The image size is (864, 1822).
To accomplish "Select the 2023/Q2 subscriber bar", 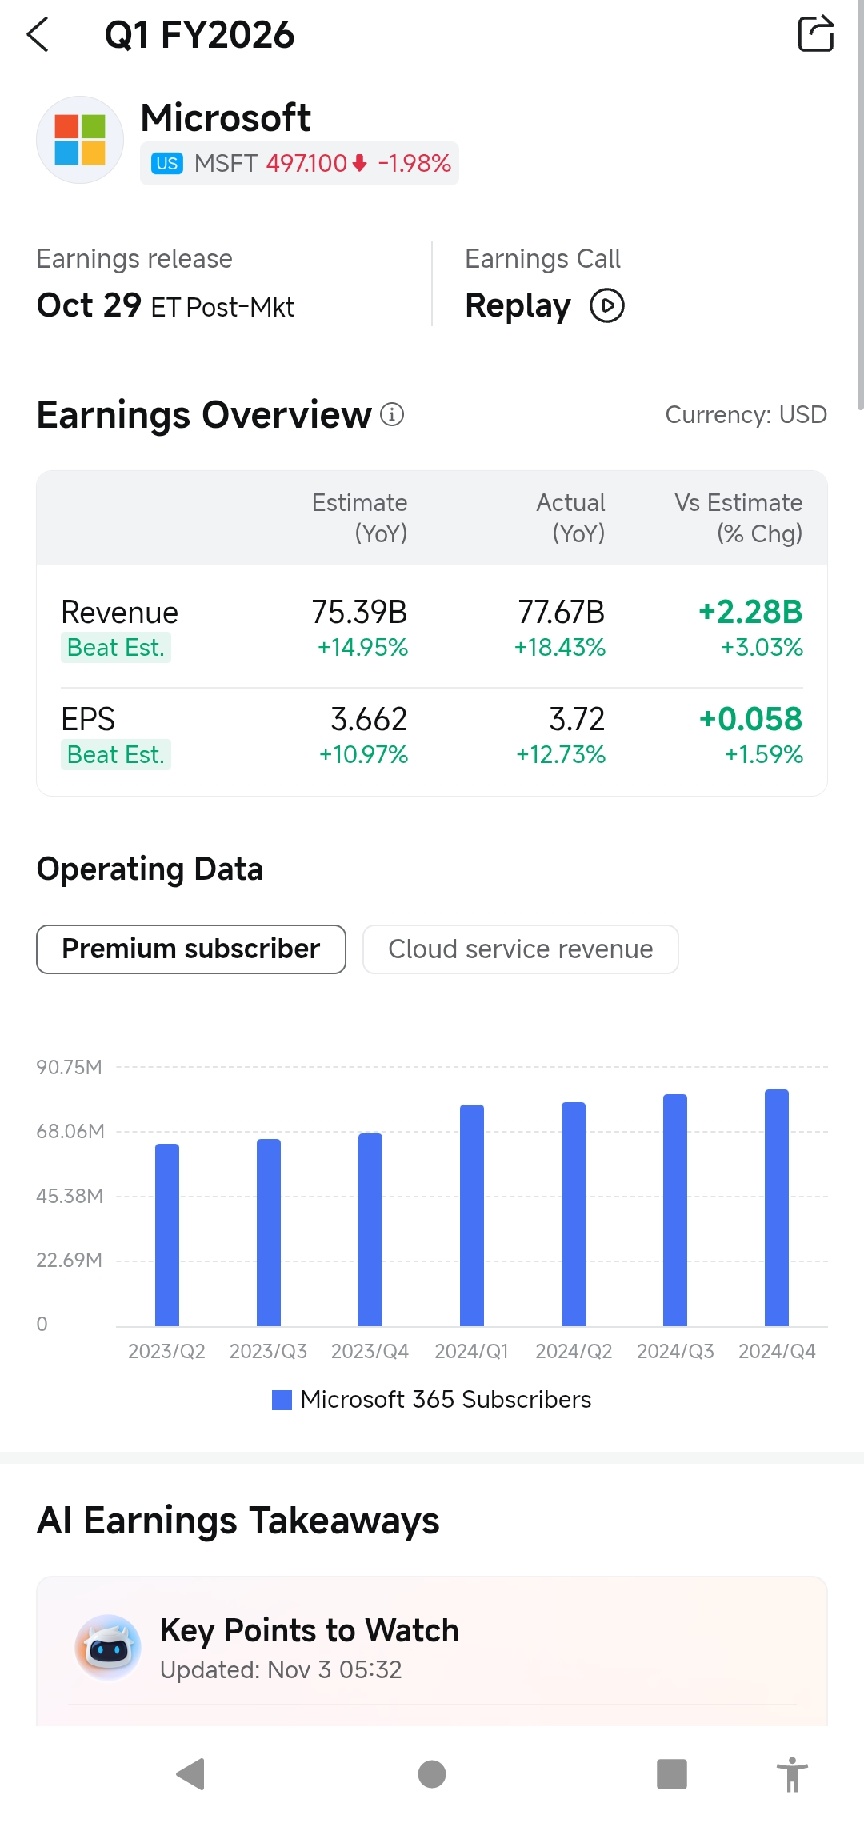I will [167, 1235].
